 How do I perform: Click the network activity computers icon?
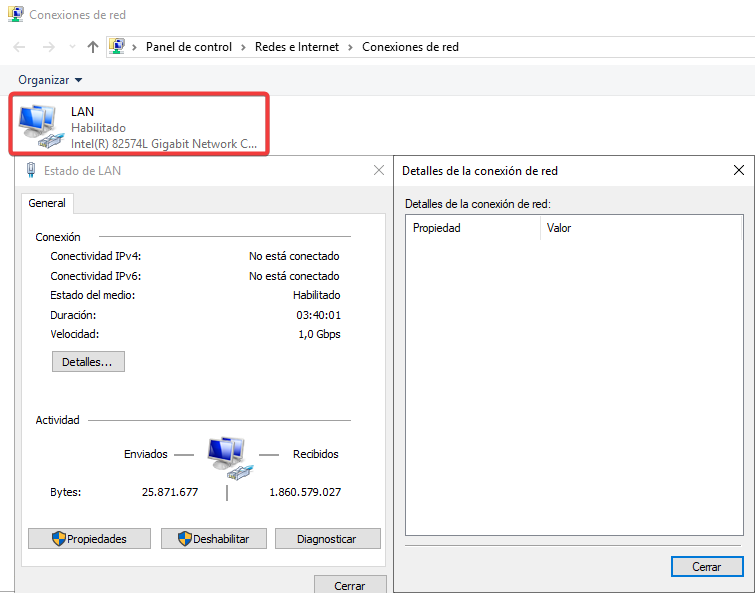coord(227,458)
